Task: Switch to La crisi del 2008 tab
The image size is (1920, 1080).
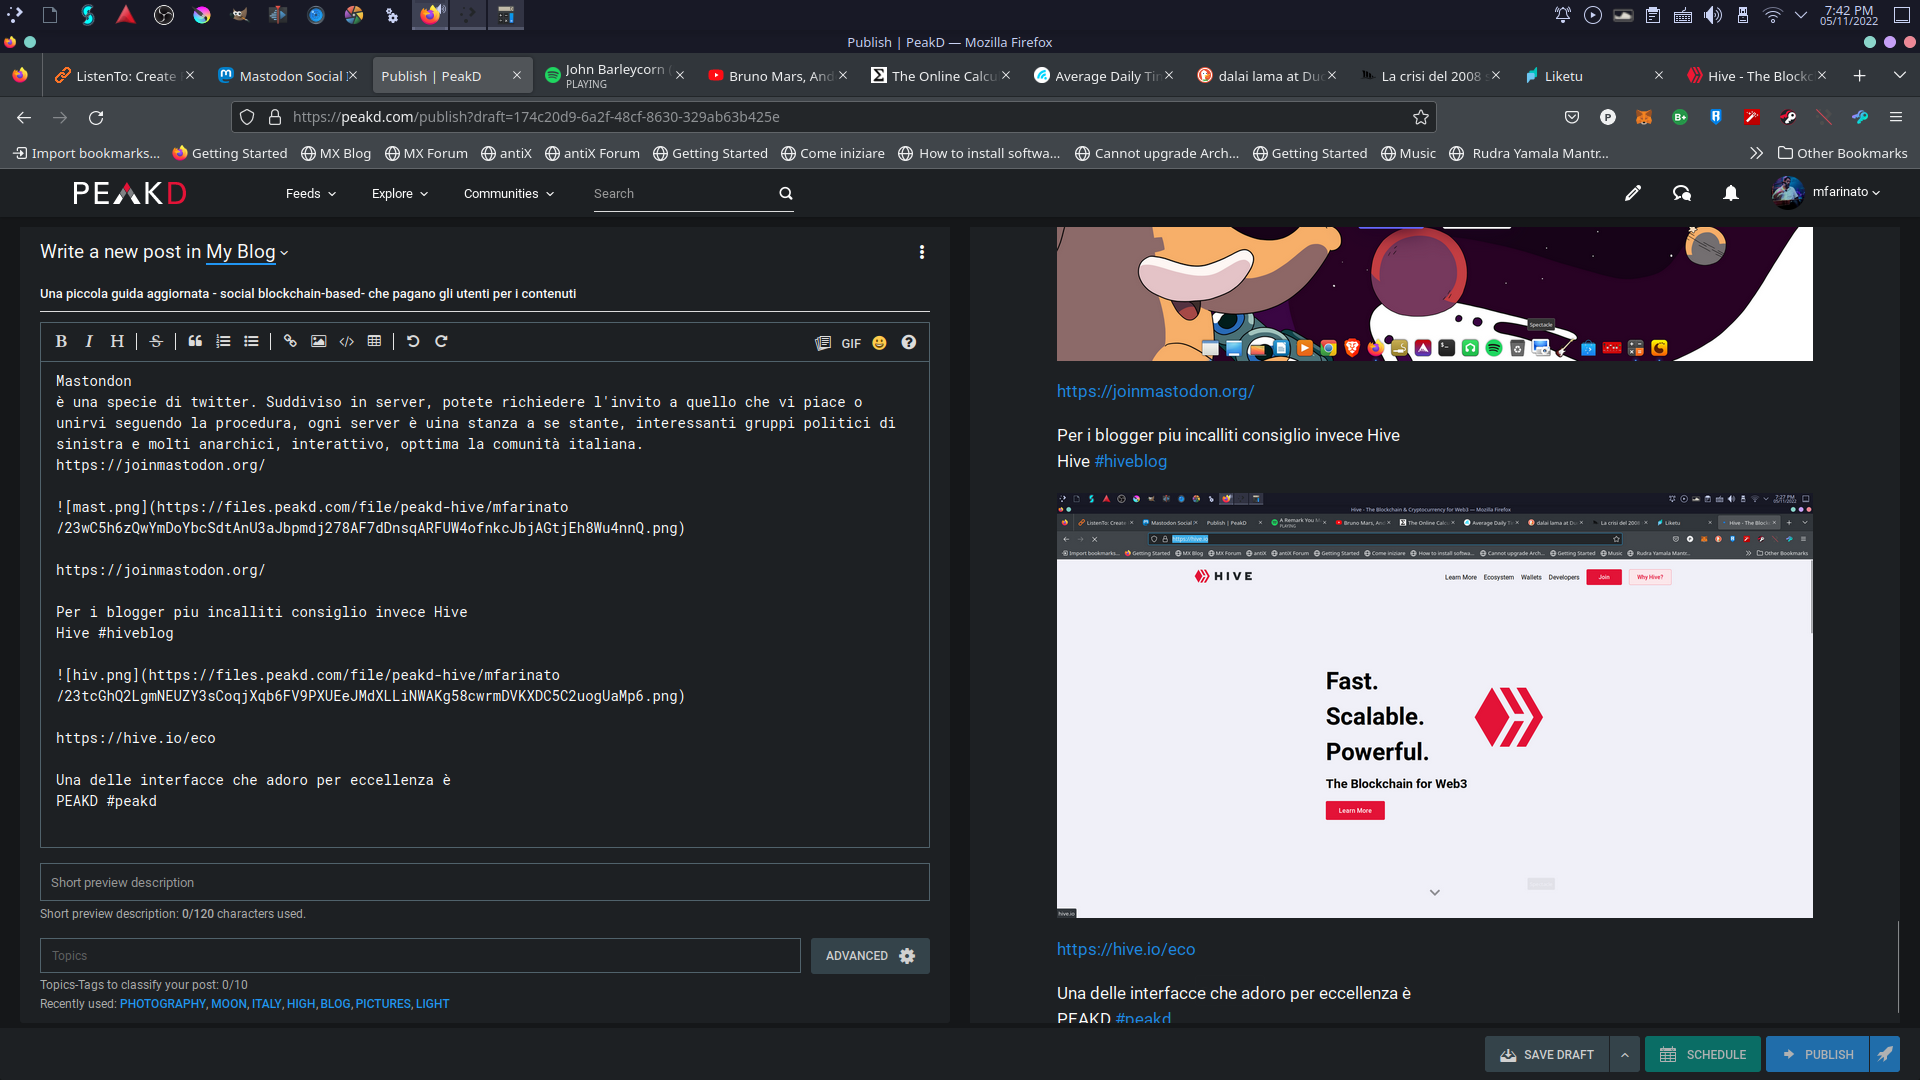Action: point(1431,76)
